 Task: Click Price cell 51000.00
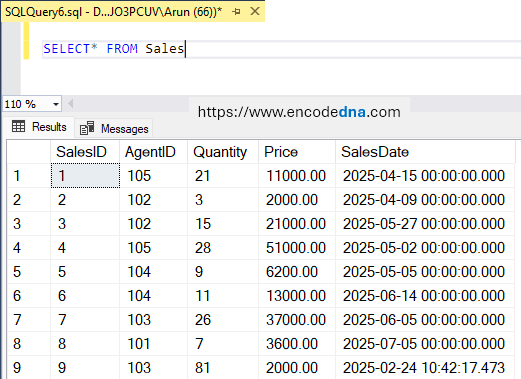pyautogui.click(x=297, y=248)
